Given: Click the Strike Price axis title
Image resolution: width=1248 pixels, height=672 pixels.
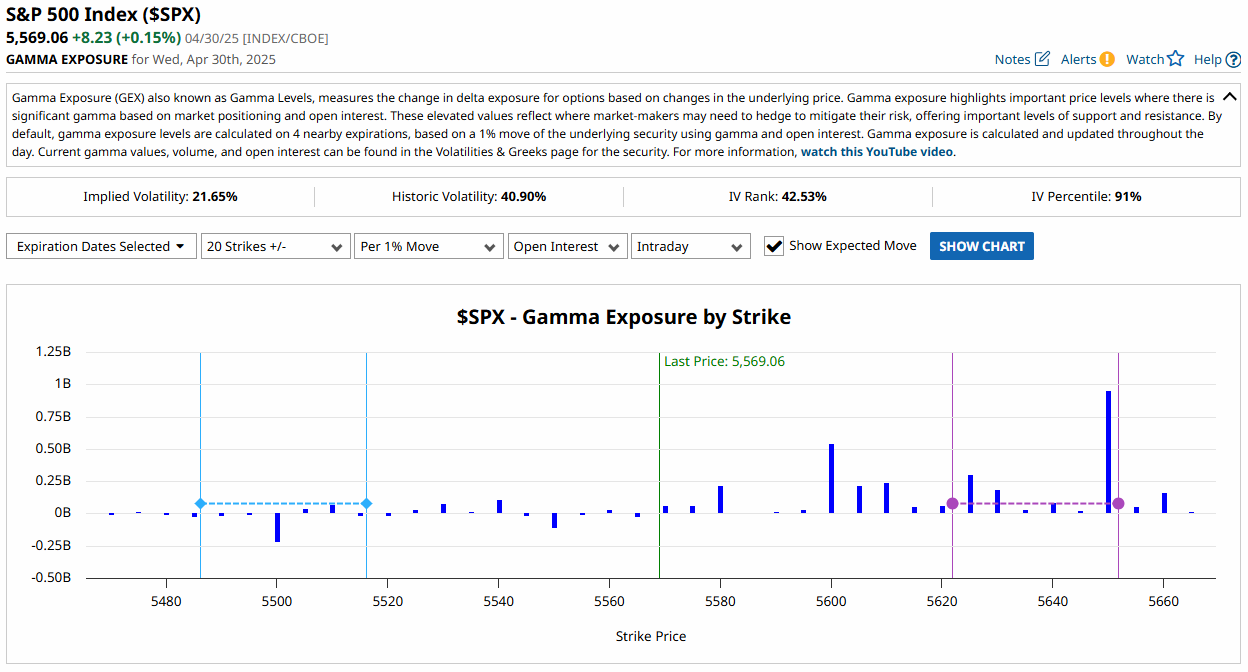Looking at the screenshot, I should click(x=651, y=636).
